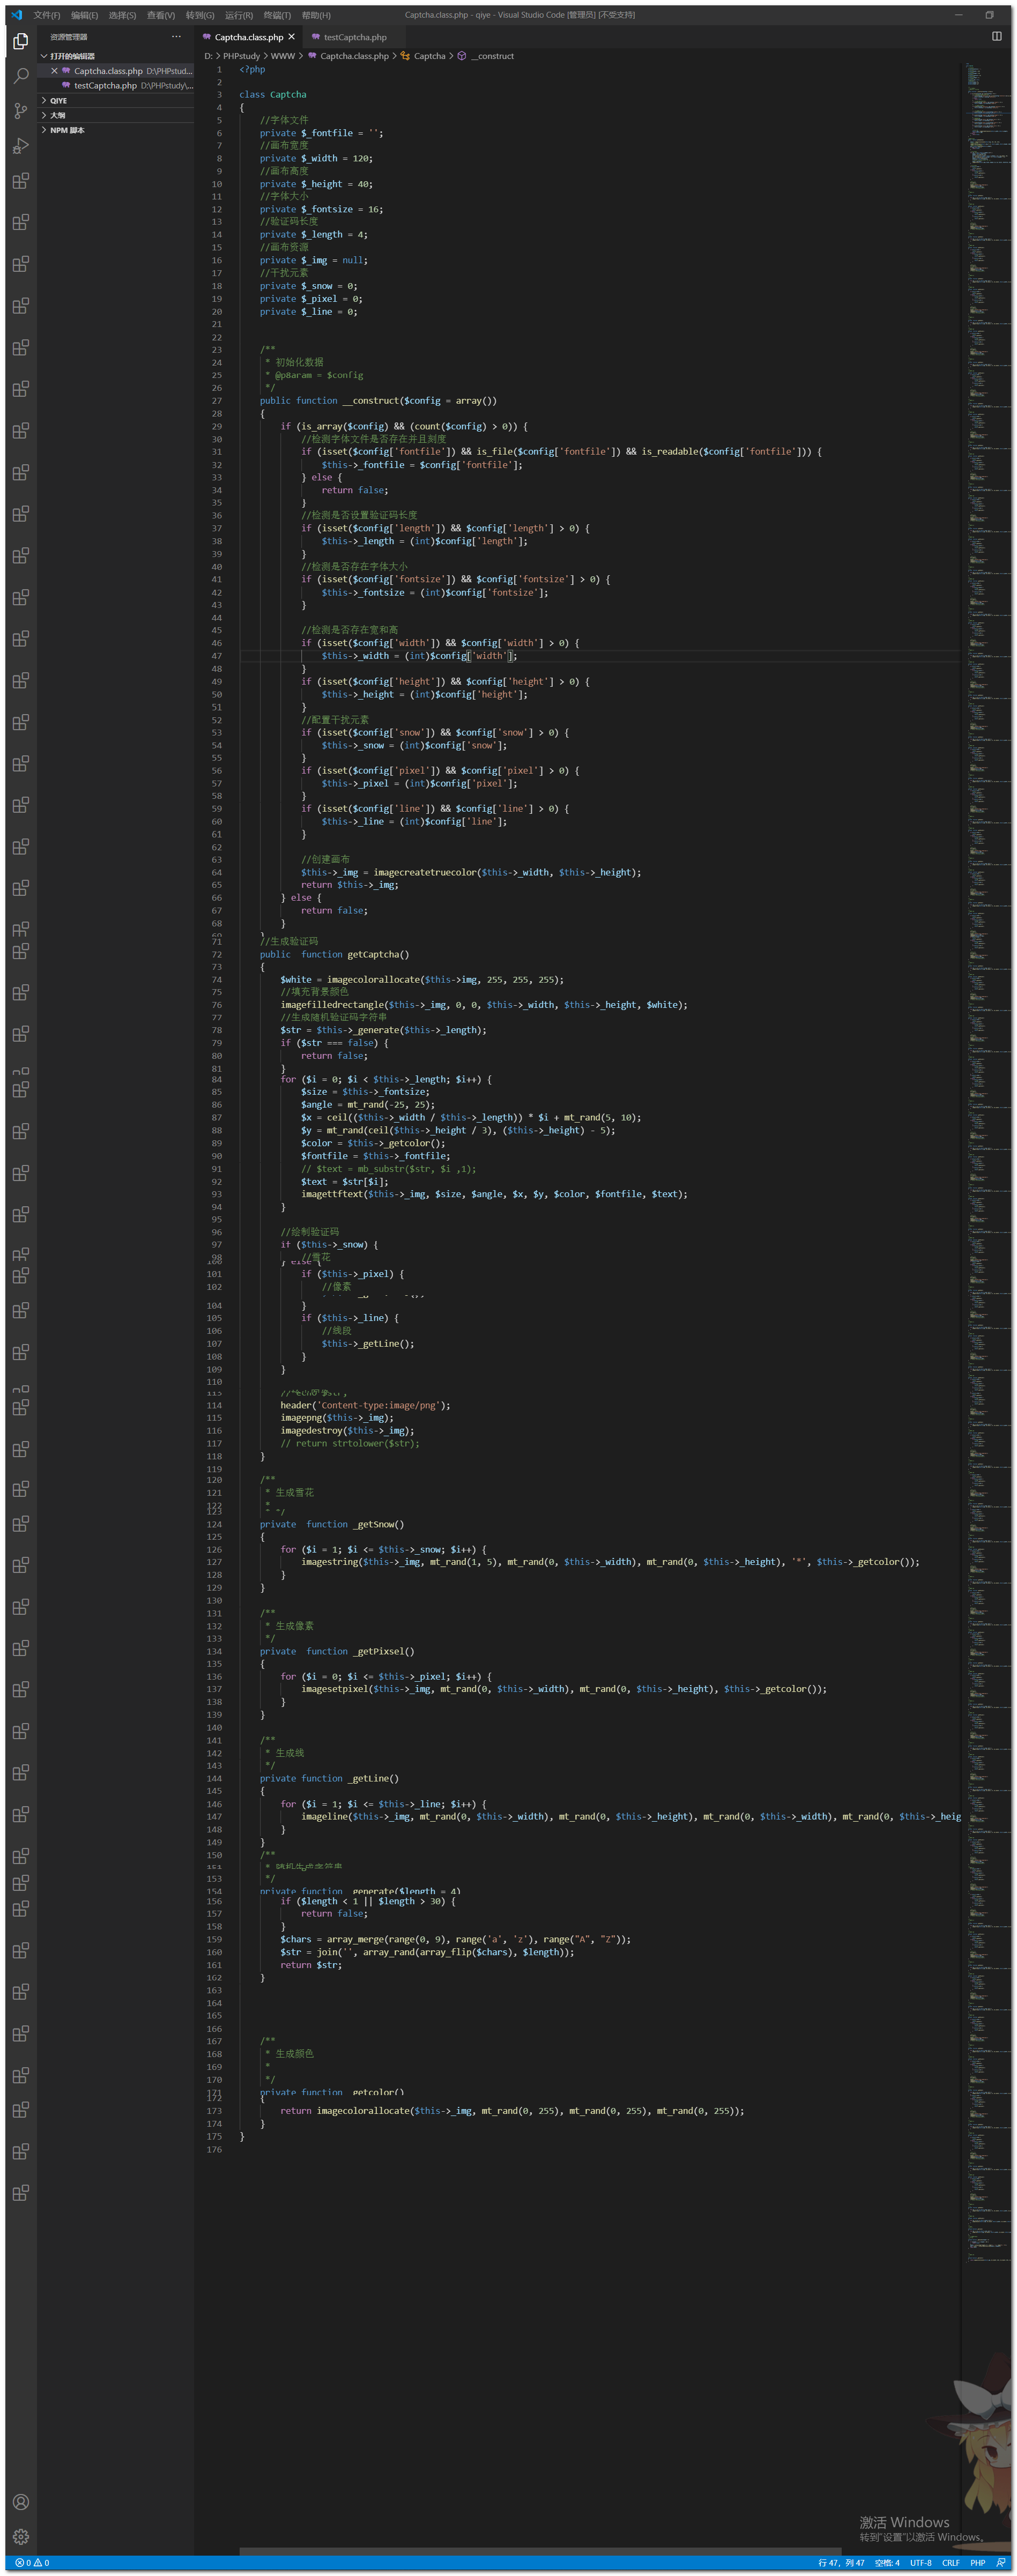Open the 编辑(E) menu
Image resolution: width=1017 pixels, height=2576 pixels.
click(85, 15)
